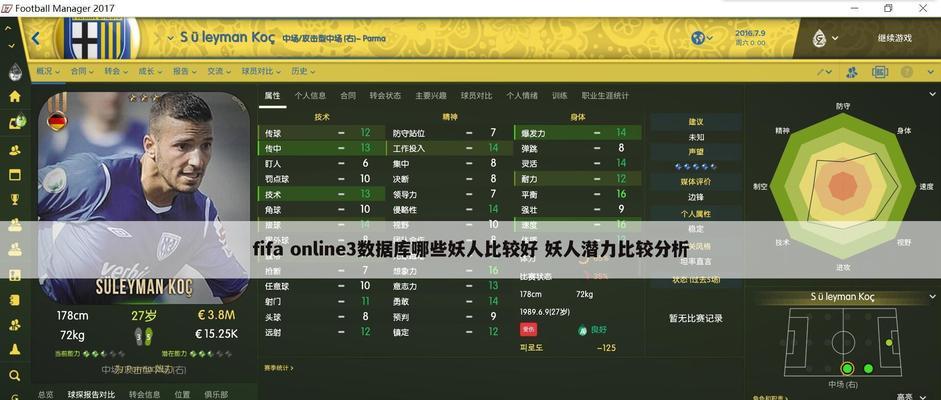The height and width of the screenshot is (400, 941).
Task: Expand the pencil edit dropdown
Action: tap(824, 72)
